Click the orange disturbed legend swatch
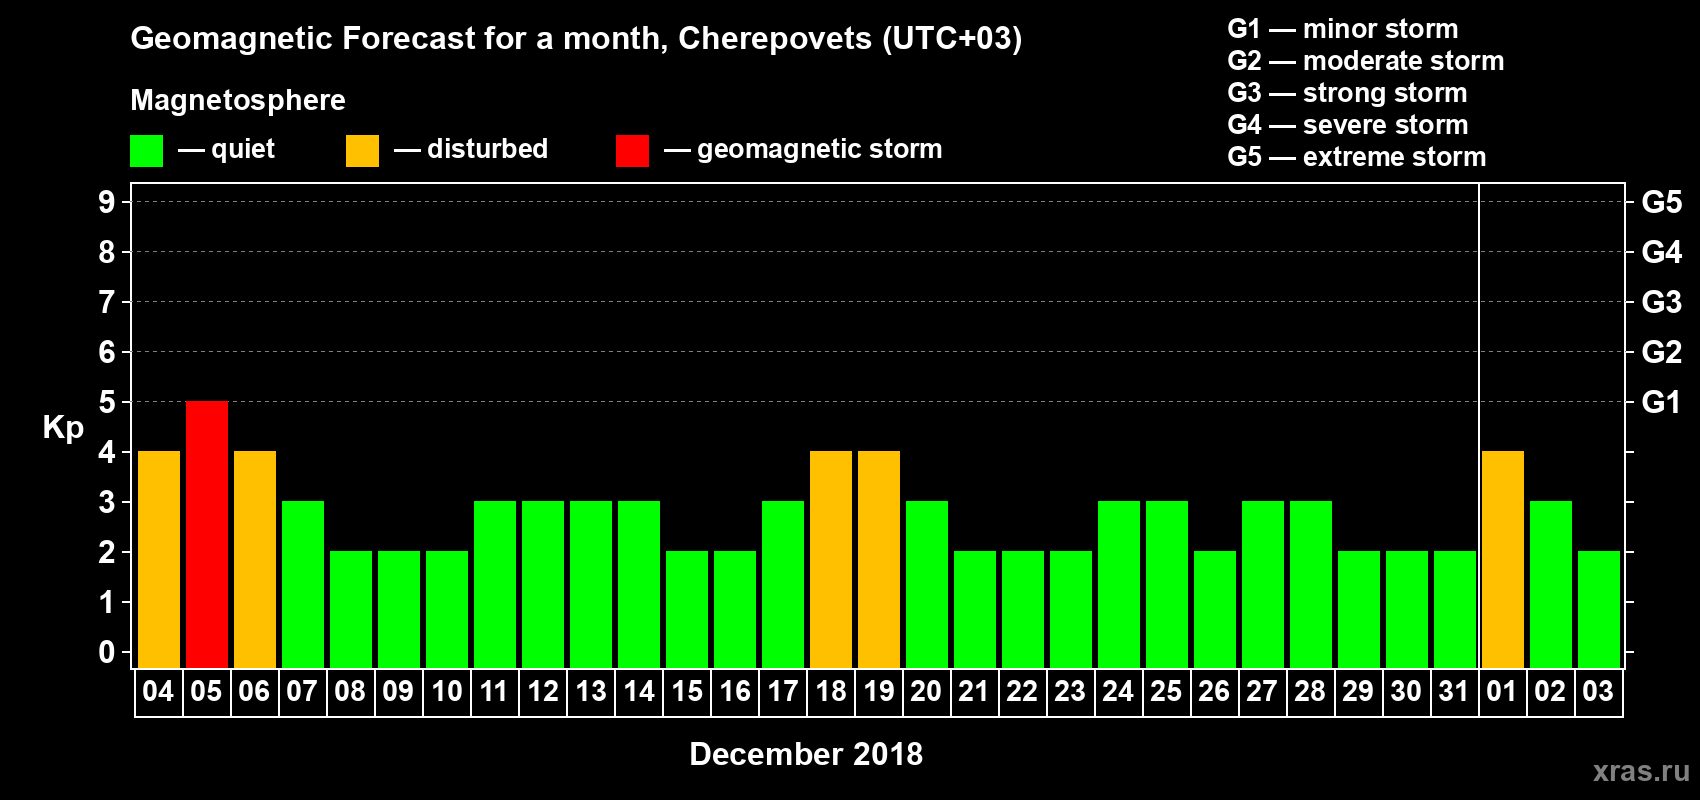 (362, 151)
